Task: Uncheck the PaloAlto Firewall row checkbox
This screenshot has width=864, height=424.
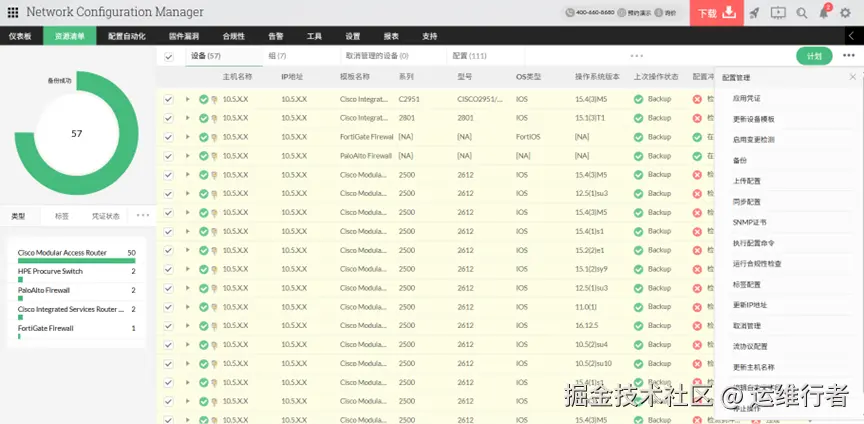Action: 169,156
